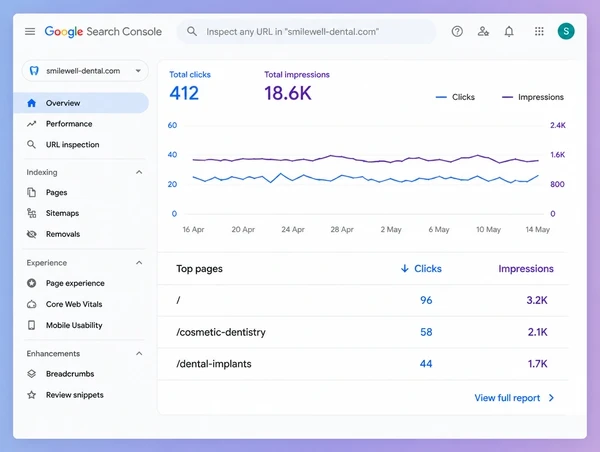
Task: Click the search magnifier icon in URL bar
Action: pos(192,31)
